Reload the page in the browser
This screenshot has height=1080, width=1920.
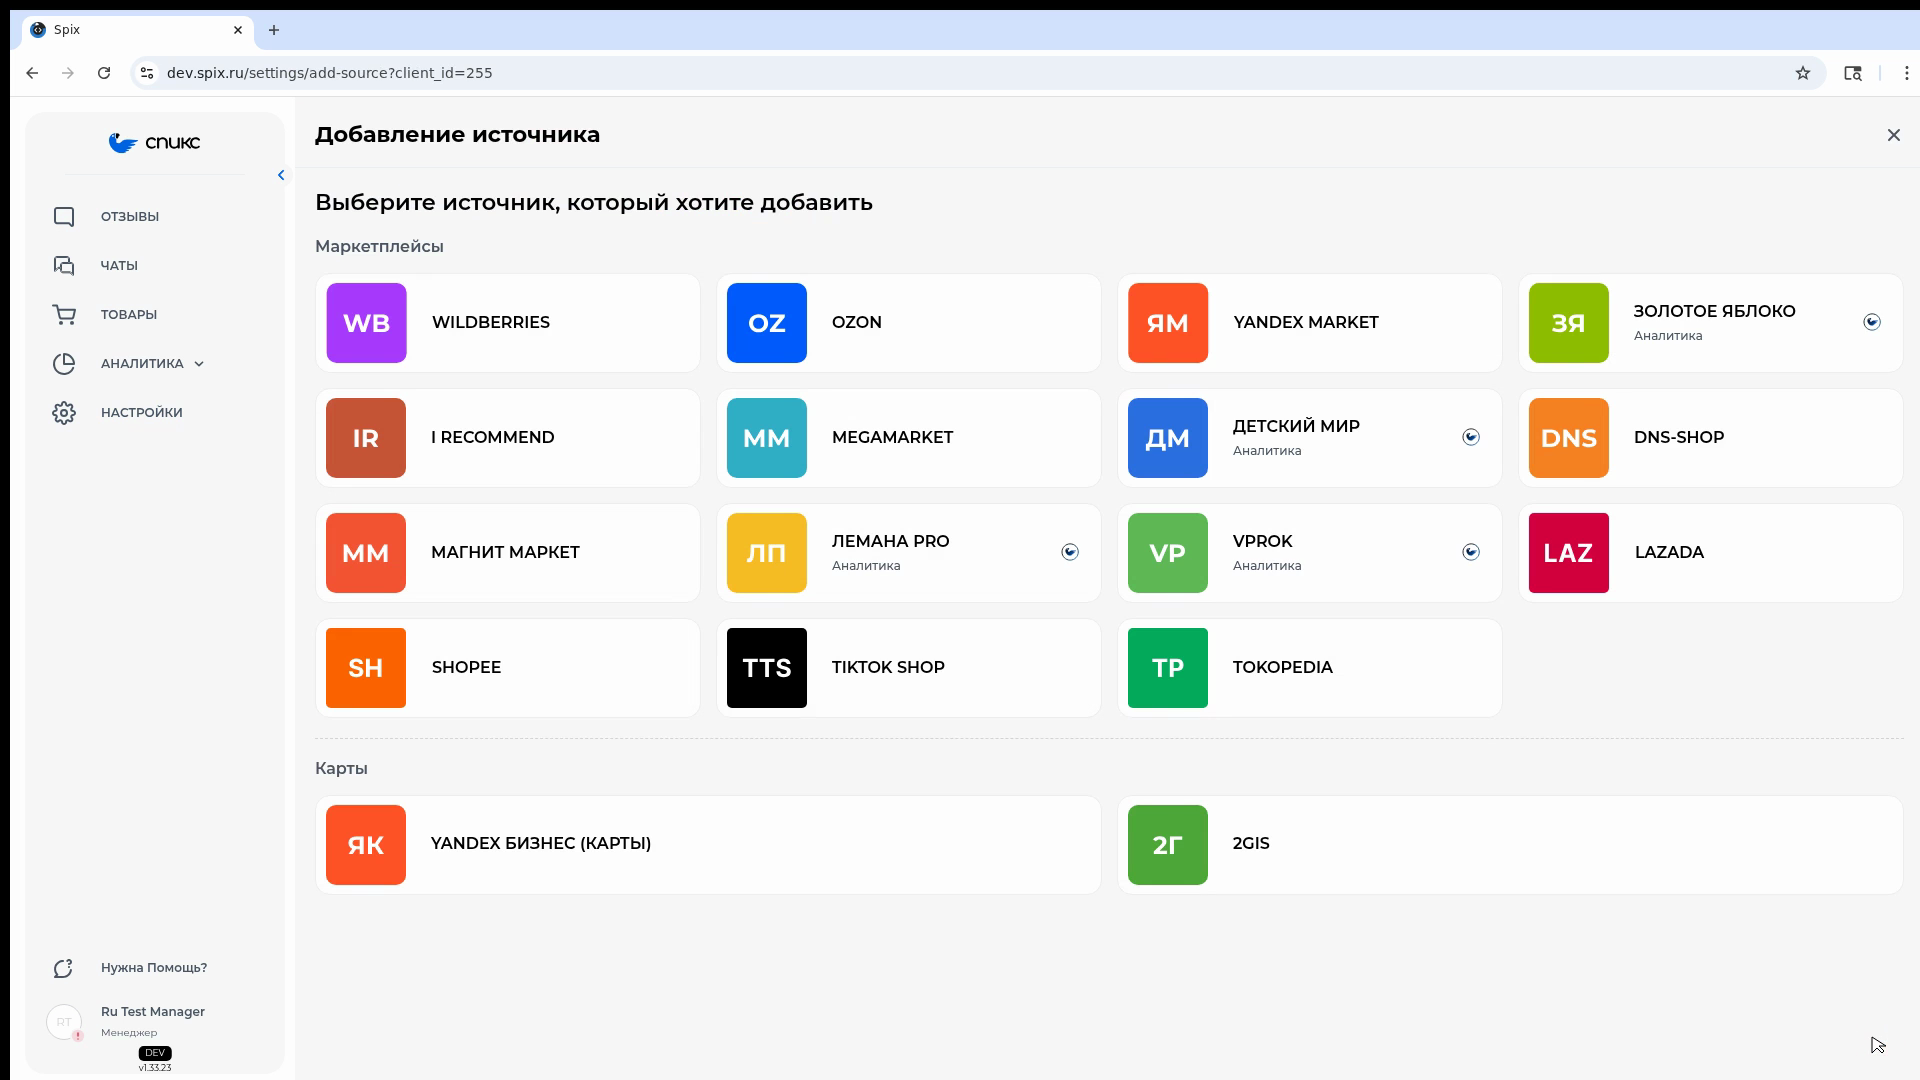(104, 73)
